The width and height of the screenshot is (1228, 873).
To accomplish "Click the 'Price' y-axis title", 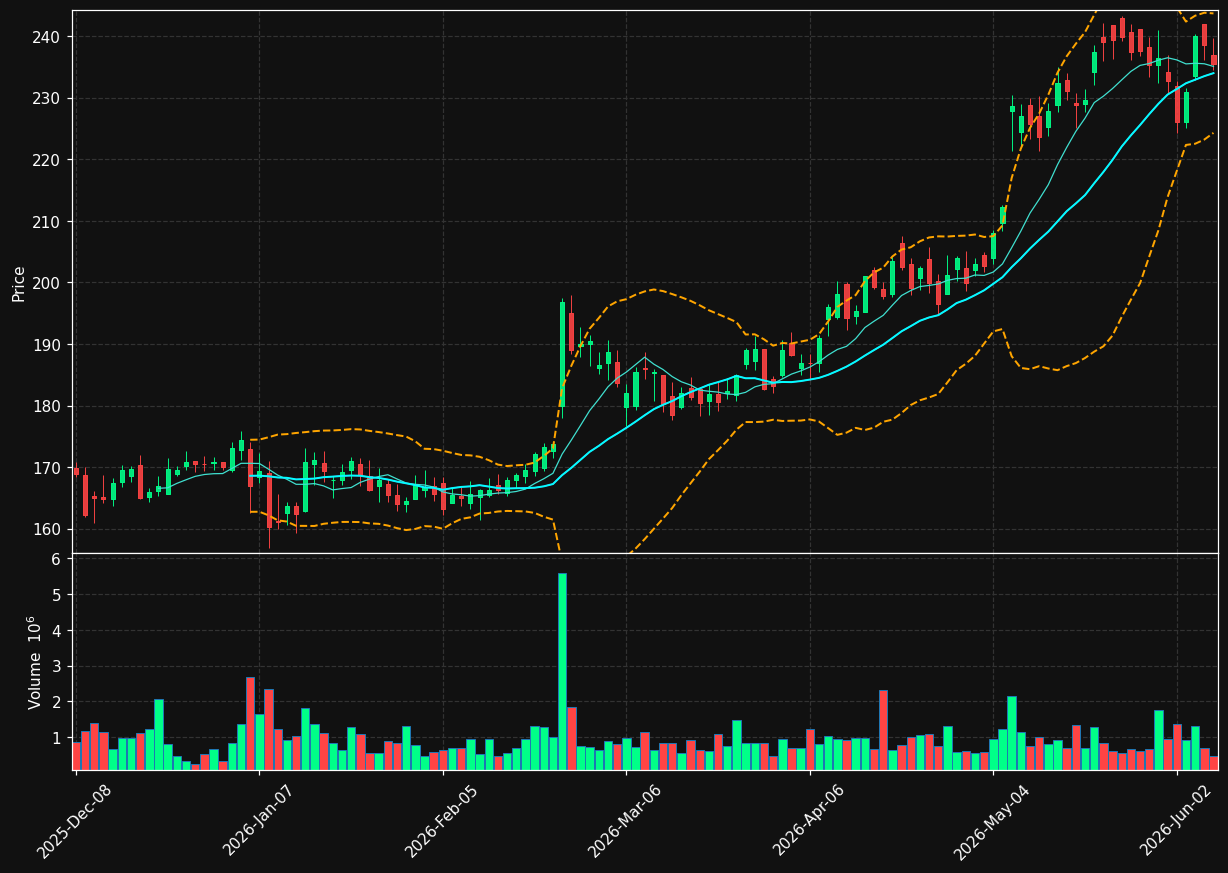I will point(19,283).
